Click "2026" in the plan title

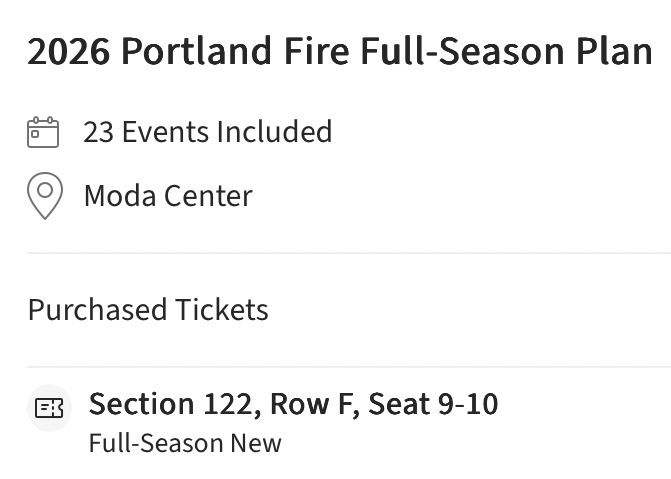(x=68, y=53)
